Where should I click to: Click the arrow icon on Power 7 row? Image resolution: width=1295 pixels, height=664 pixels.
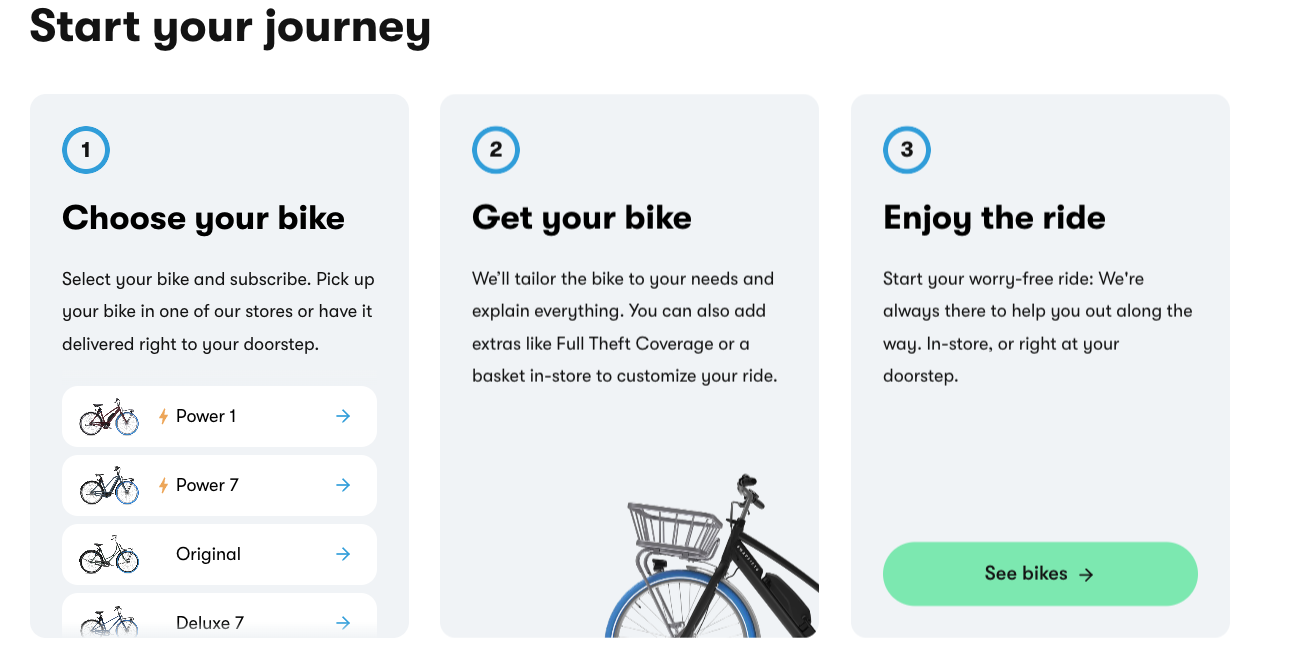point(343,485)
